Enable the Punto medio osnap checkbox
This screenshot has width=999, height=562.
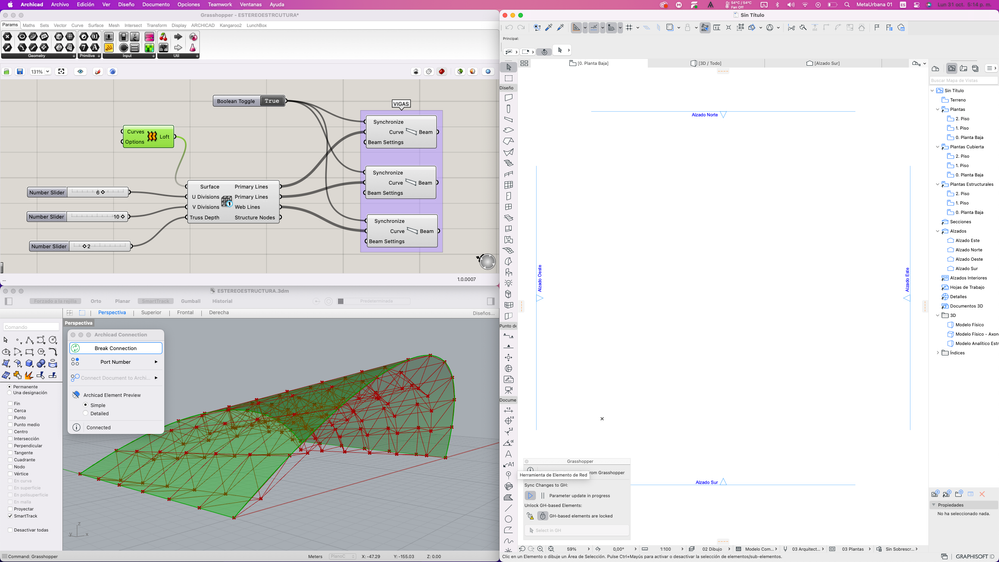10,425
